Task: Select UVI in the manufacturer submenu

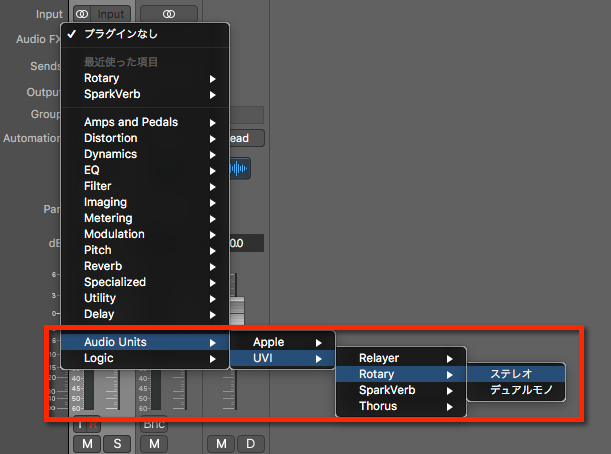Action: point(283,358)
